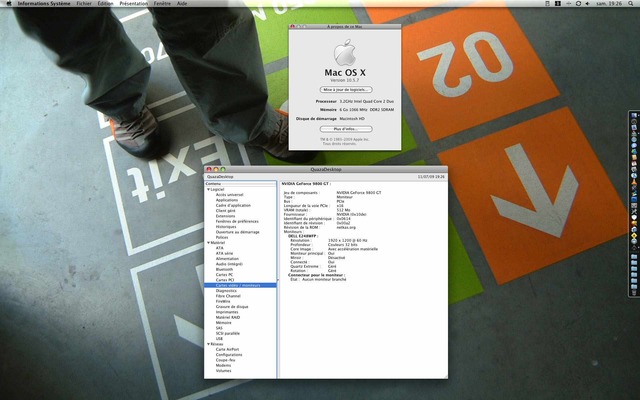Screen dimensions: 640x400
Task: Click the volume speaker menu bar icon
Action: point(587,3)
